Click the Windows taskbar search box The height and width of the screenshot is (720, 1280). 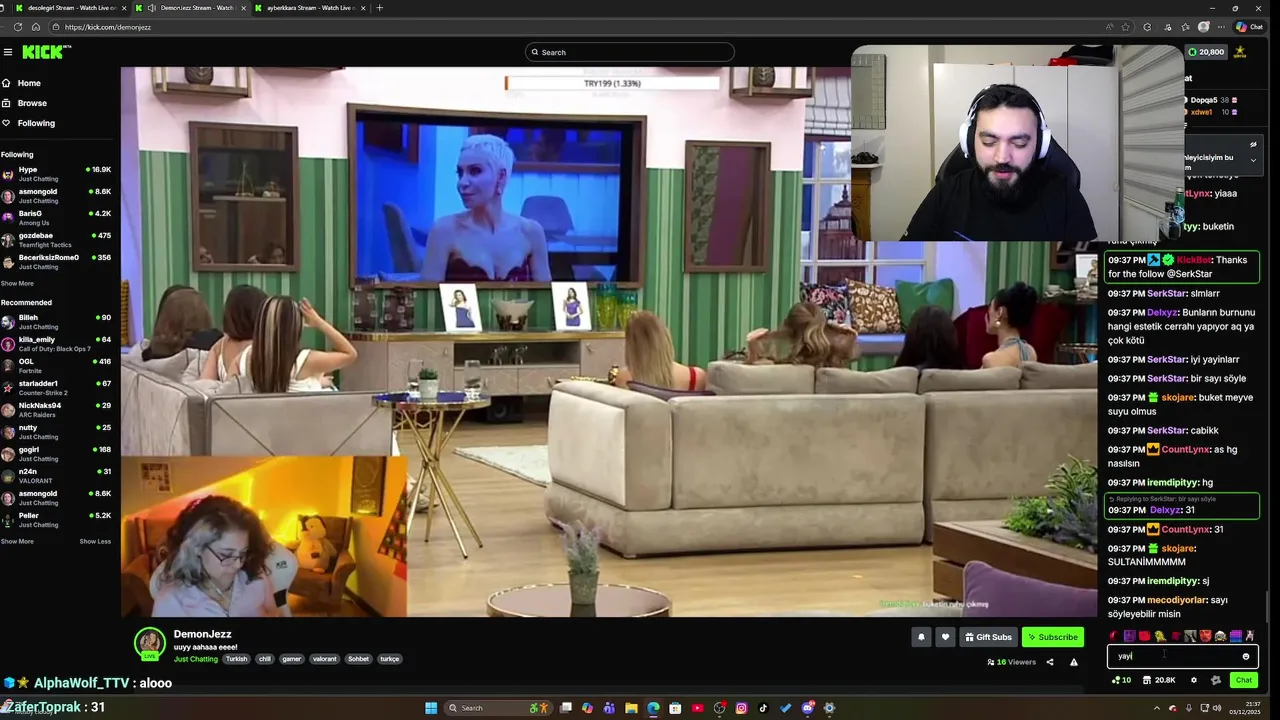[x=497, y=708]
